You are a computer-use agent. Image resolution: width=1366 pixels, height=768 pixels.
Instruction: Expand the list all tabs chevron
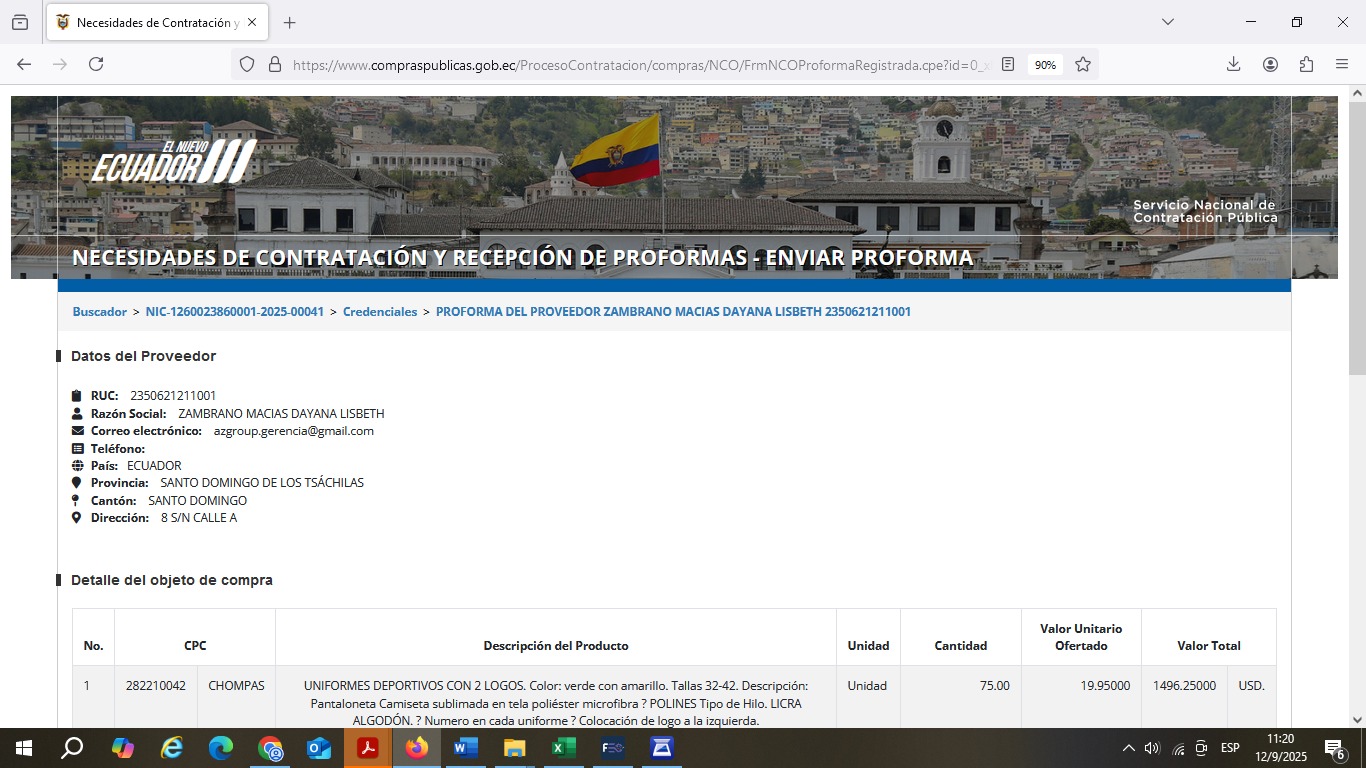tap(1167, 22)
